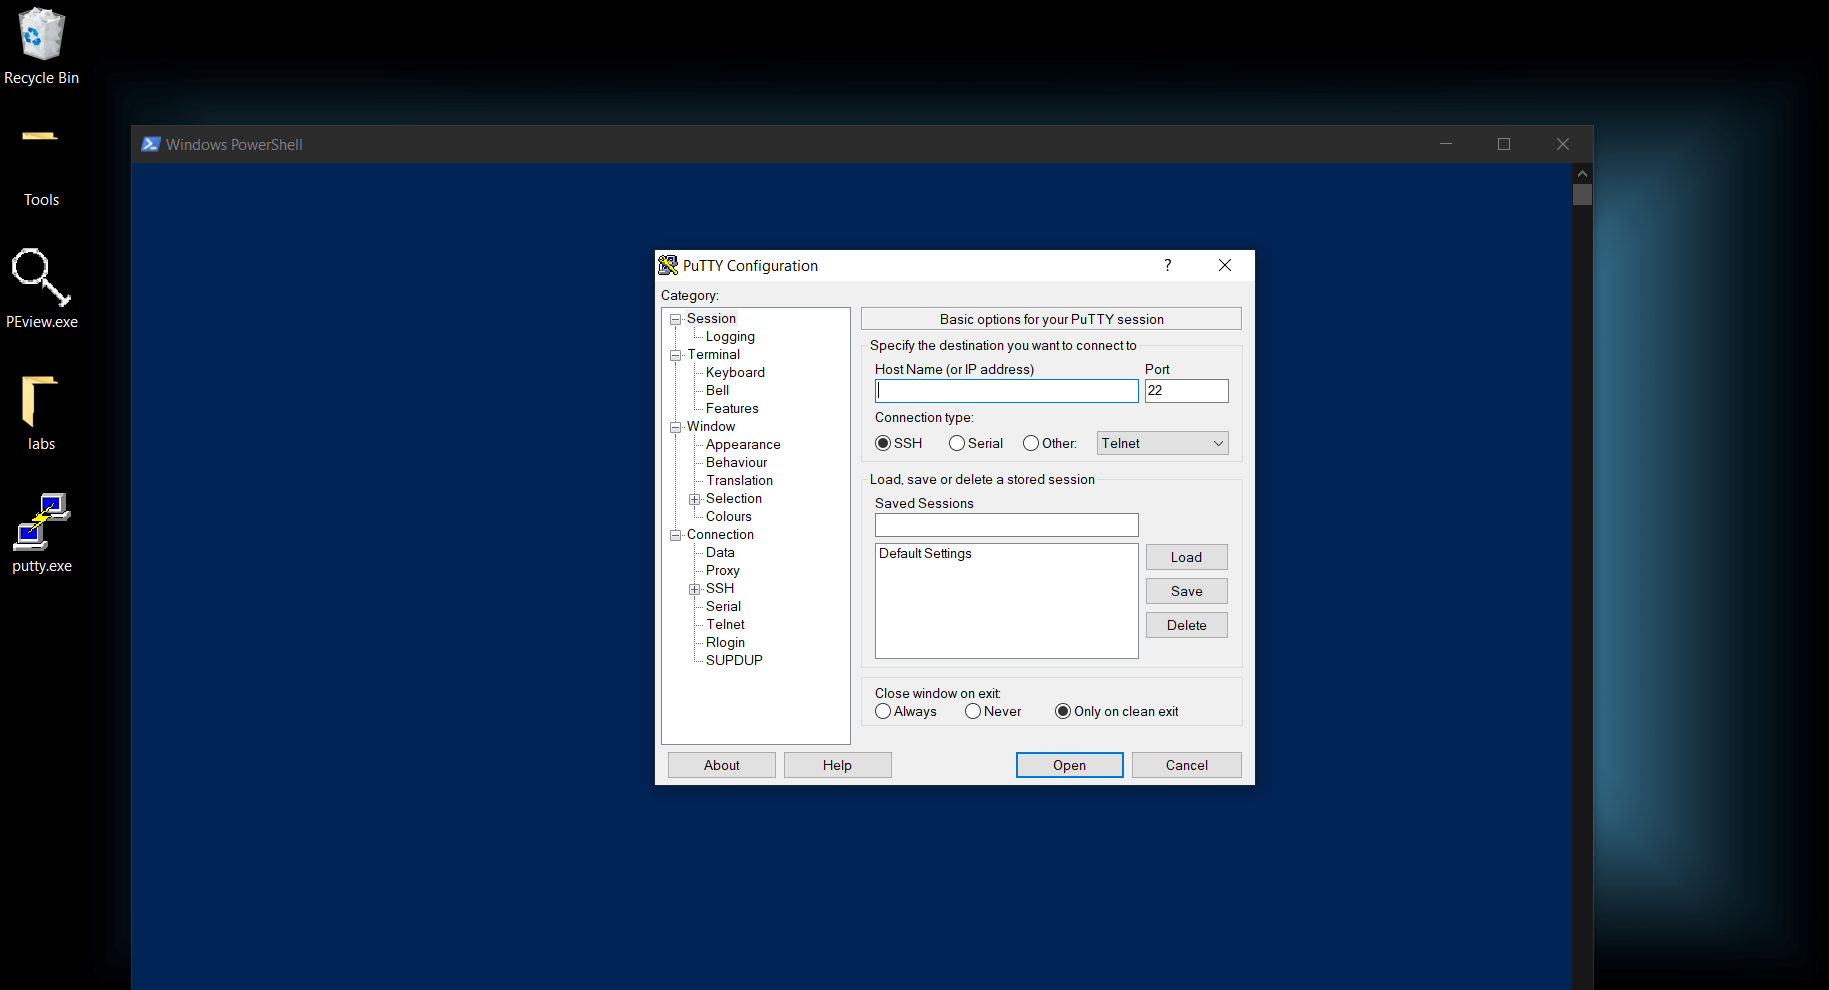This screenshot has width=1829, height=990.
Task: Click the Windows PowerShell title icon
Action: [151, 144]
